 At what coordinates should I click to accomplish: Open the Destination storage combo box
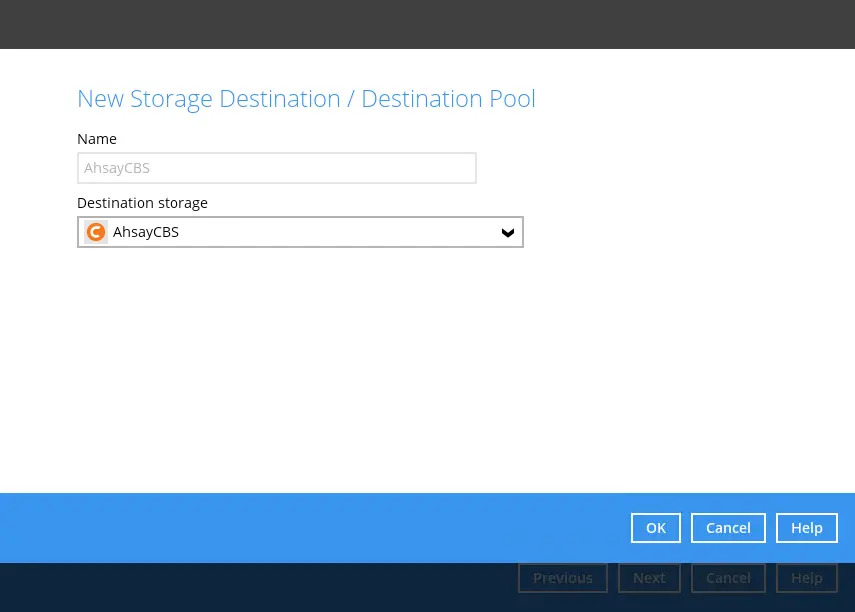pyautogui.click(x=300, y=232)
